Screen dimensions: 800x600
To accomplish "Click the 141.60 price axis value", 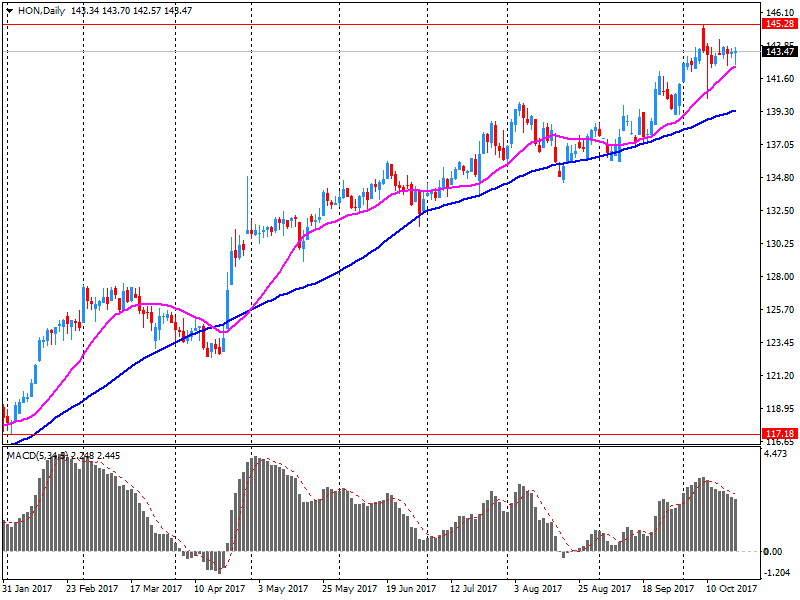I will pyautogui.click(x=781, y=79).
